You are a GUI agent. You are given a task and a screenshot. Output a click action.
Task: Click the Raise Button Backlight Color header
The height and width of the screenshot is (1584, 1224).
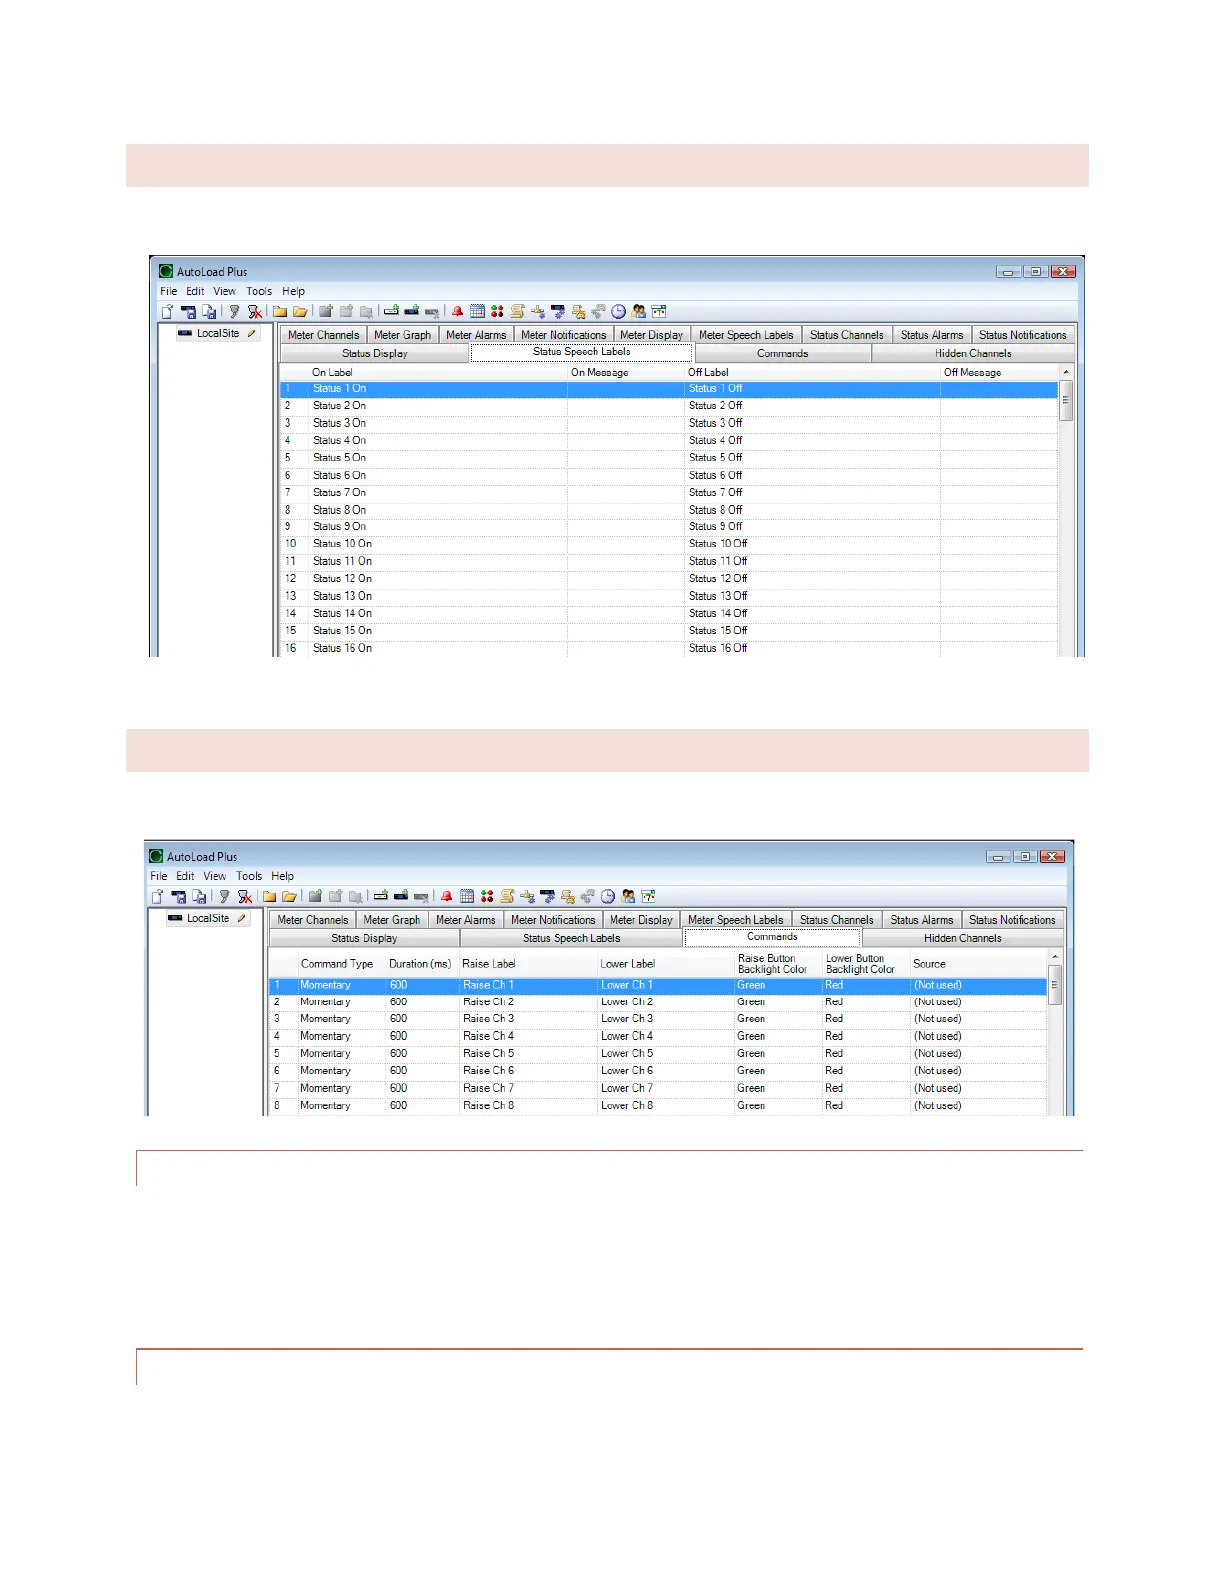click(x=777, y=964)
